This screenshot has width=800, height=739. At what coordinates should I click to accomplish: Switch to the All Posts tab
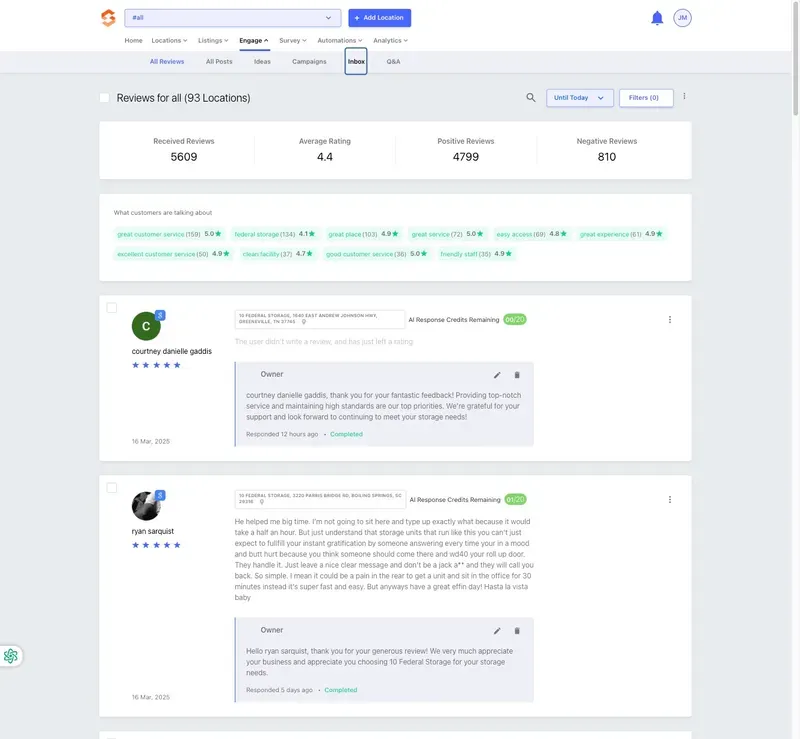[x=219, y=61]
